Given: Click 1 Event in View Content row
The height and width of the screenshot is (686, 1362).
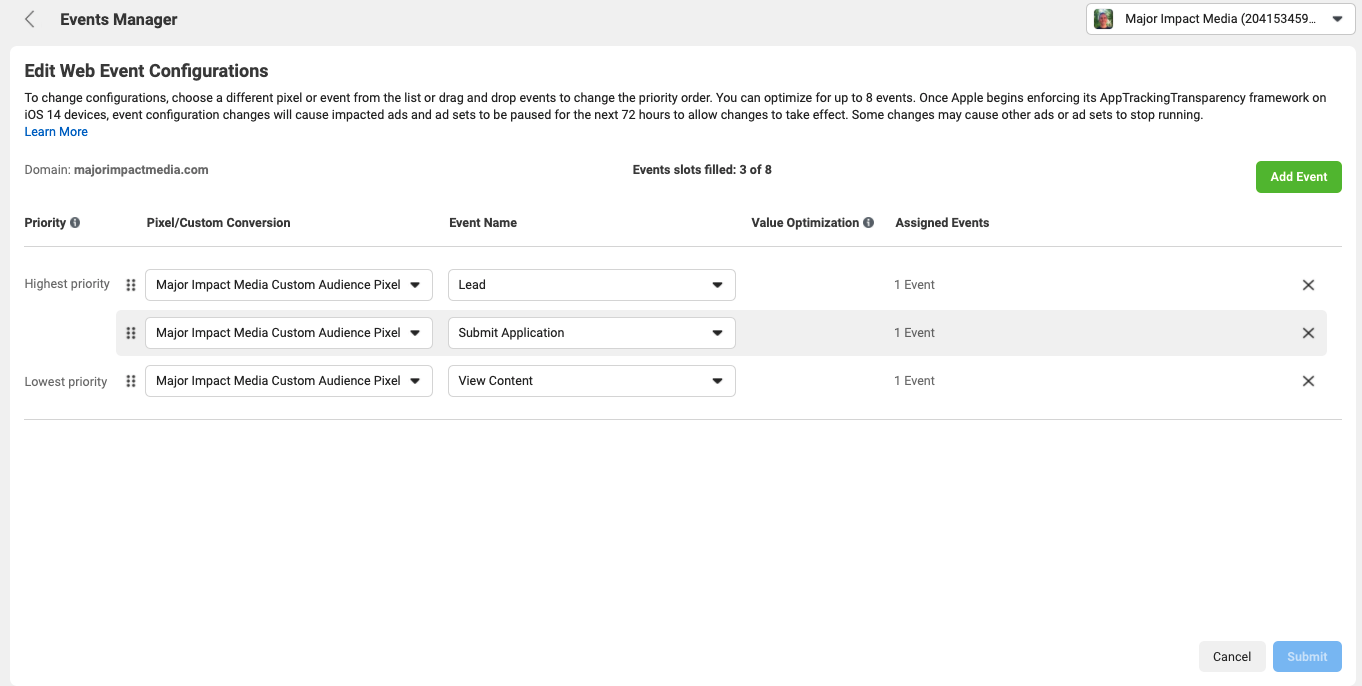Looking at the screenshot, I should (x=914, y=381).
